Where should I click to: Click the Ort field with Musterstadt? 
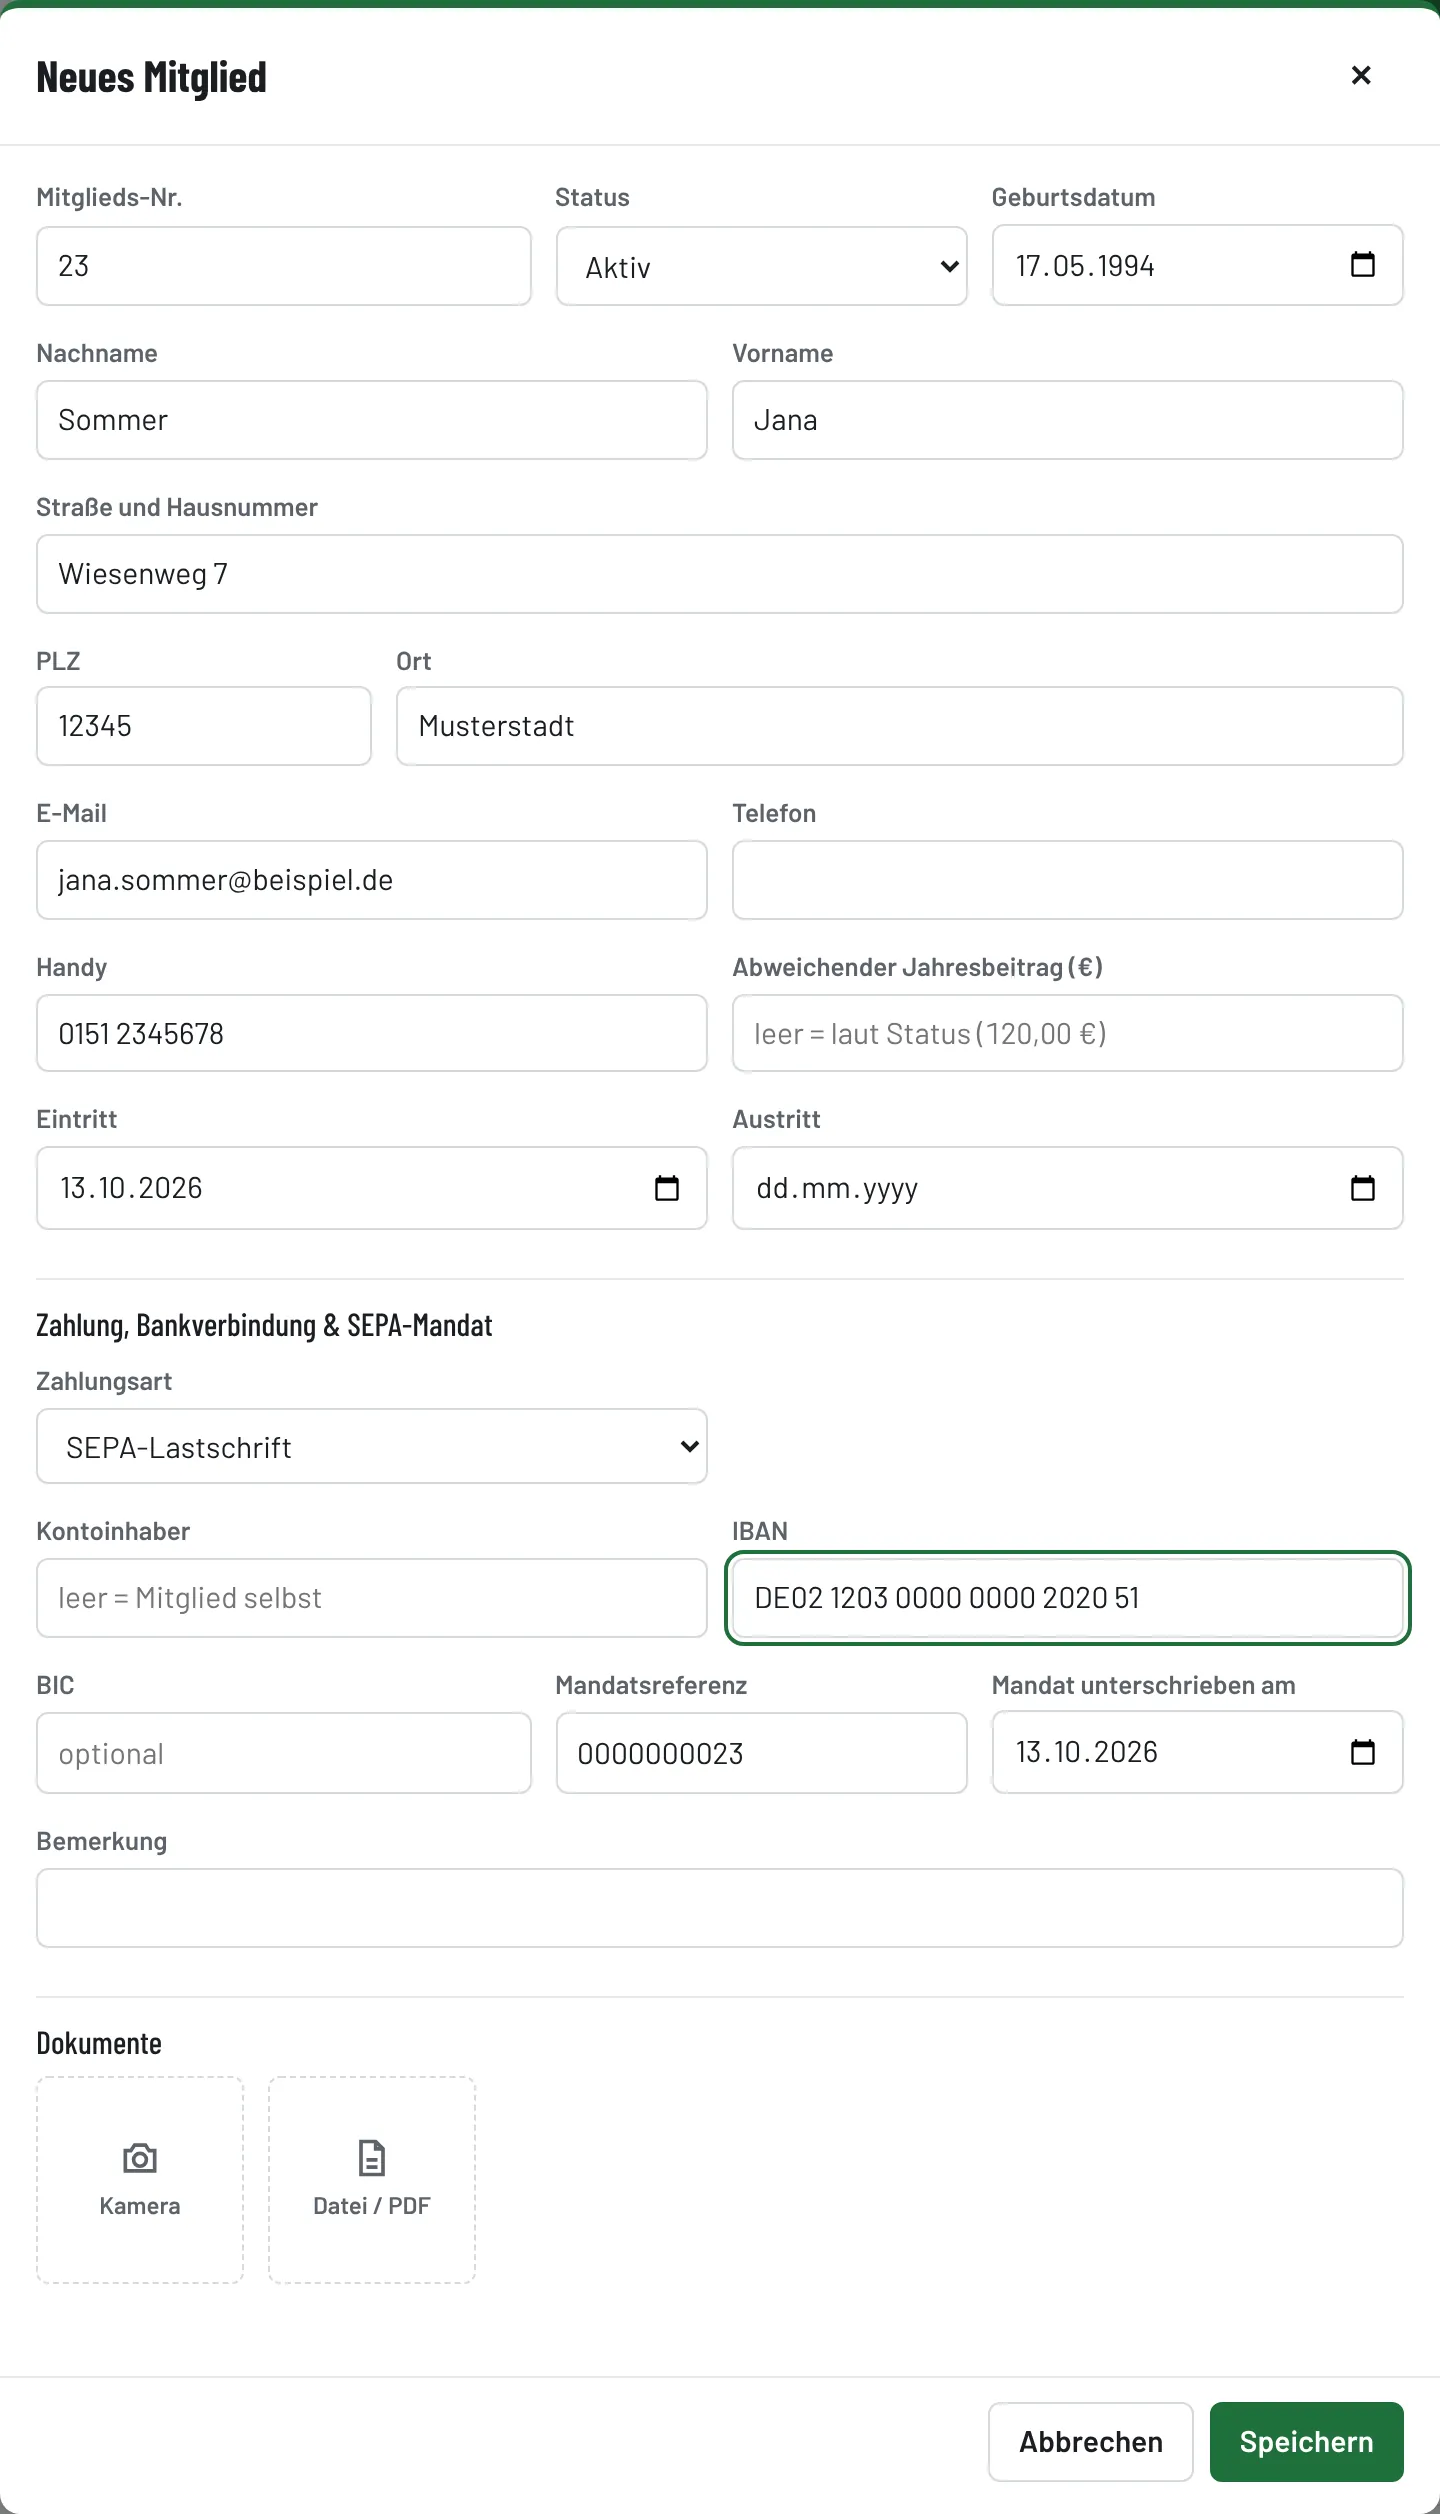coord(900,726)
